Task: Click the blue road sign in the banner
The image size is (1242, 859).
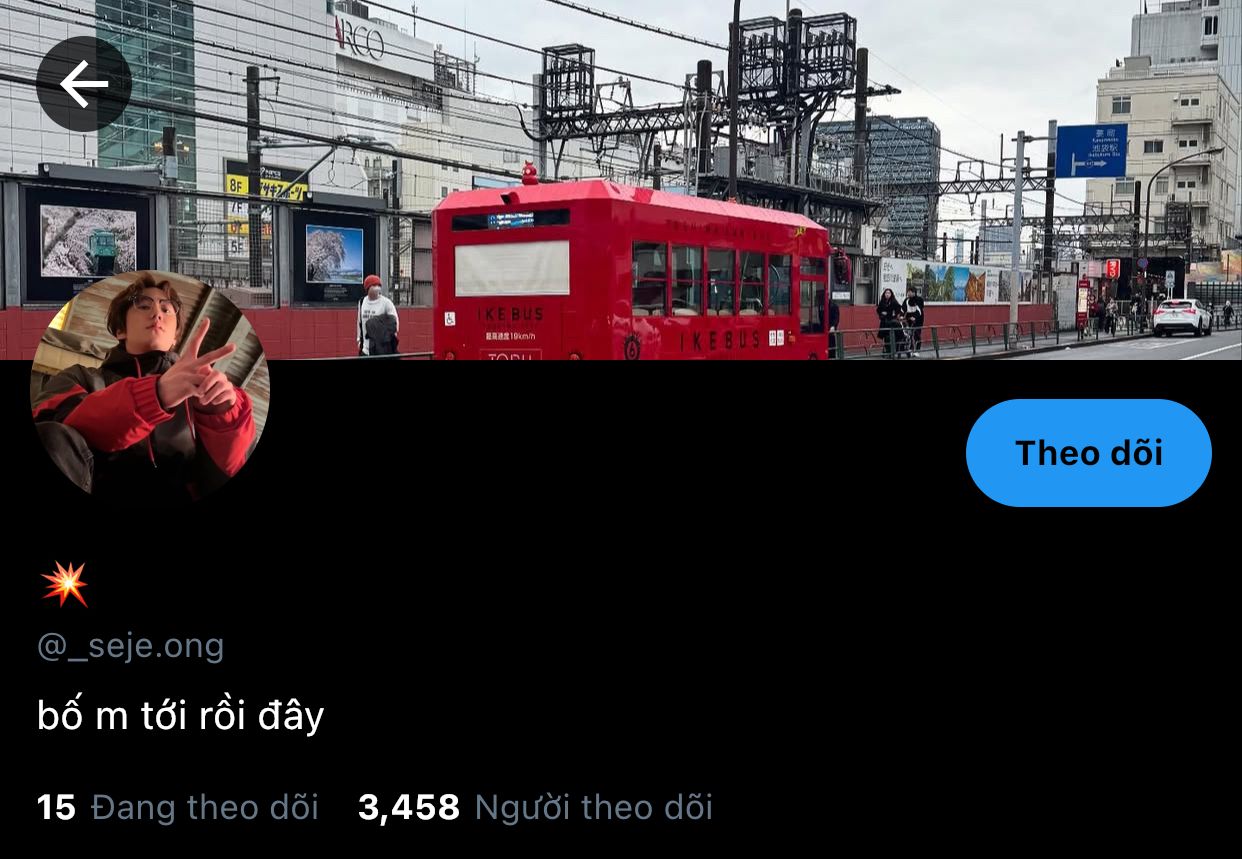Action: coord(1091,151)
